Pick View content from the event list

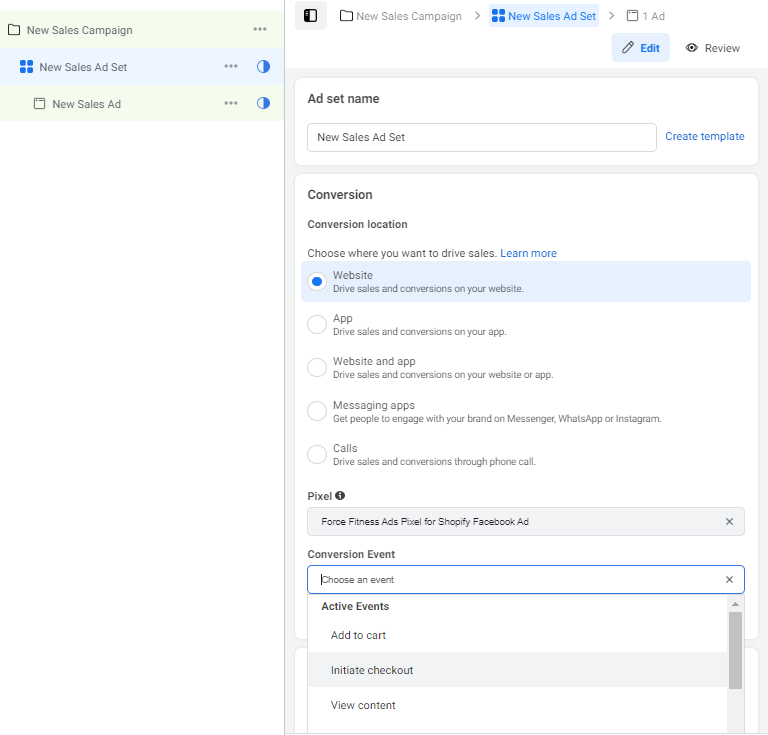(363, 705)
